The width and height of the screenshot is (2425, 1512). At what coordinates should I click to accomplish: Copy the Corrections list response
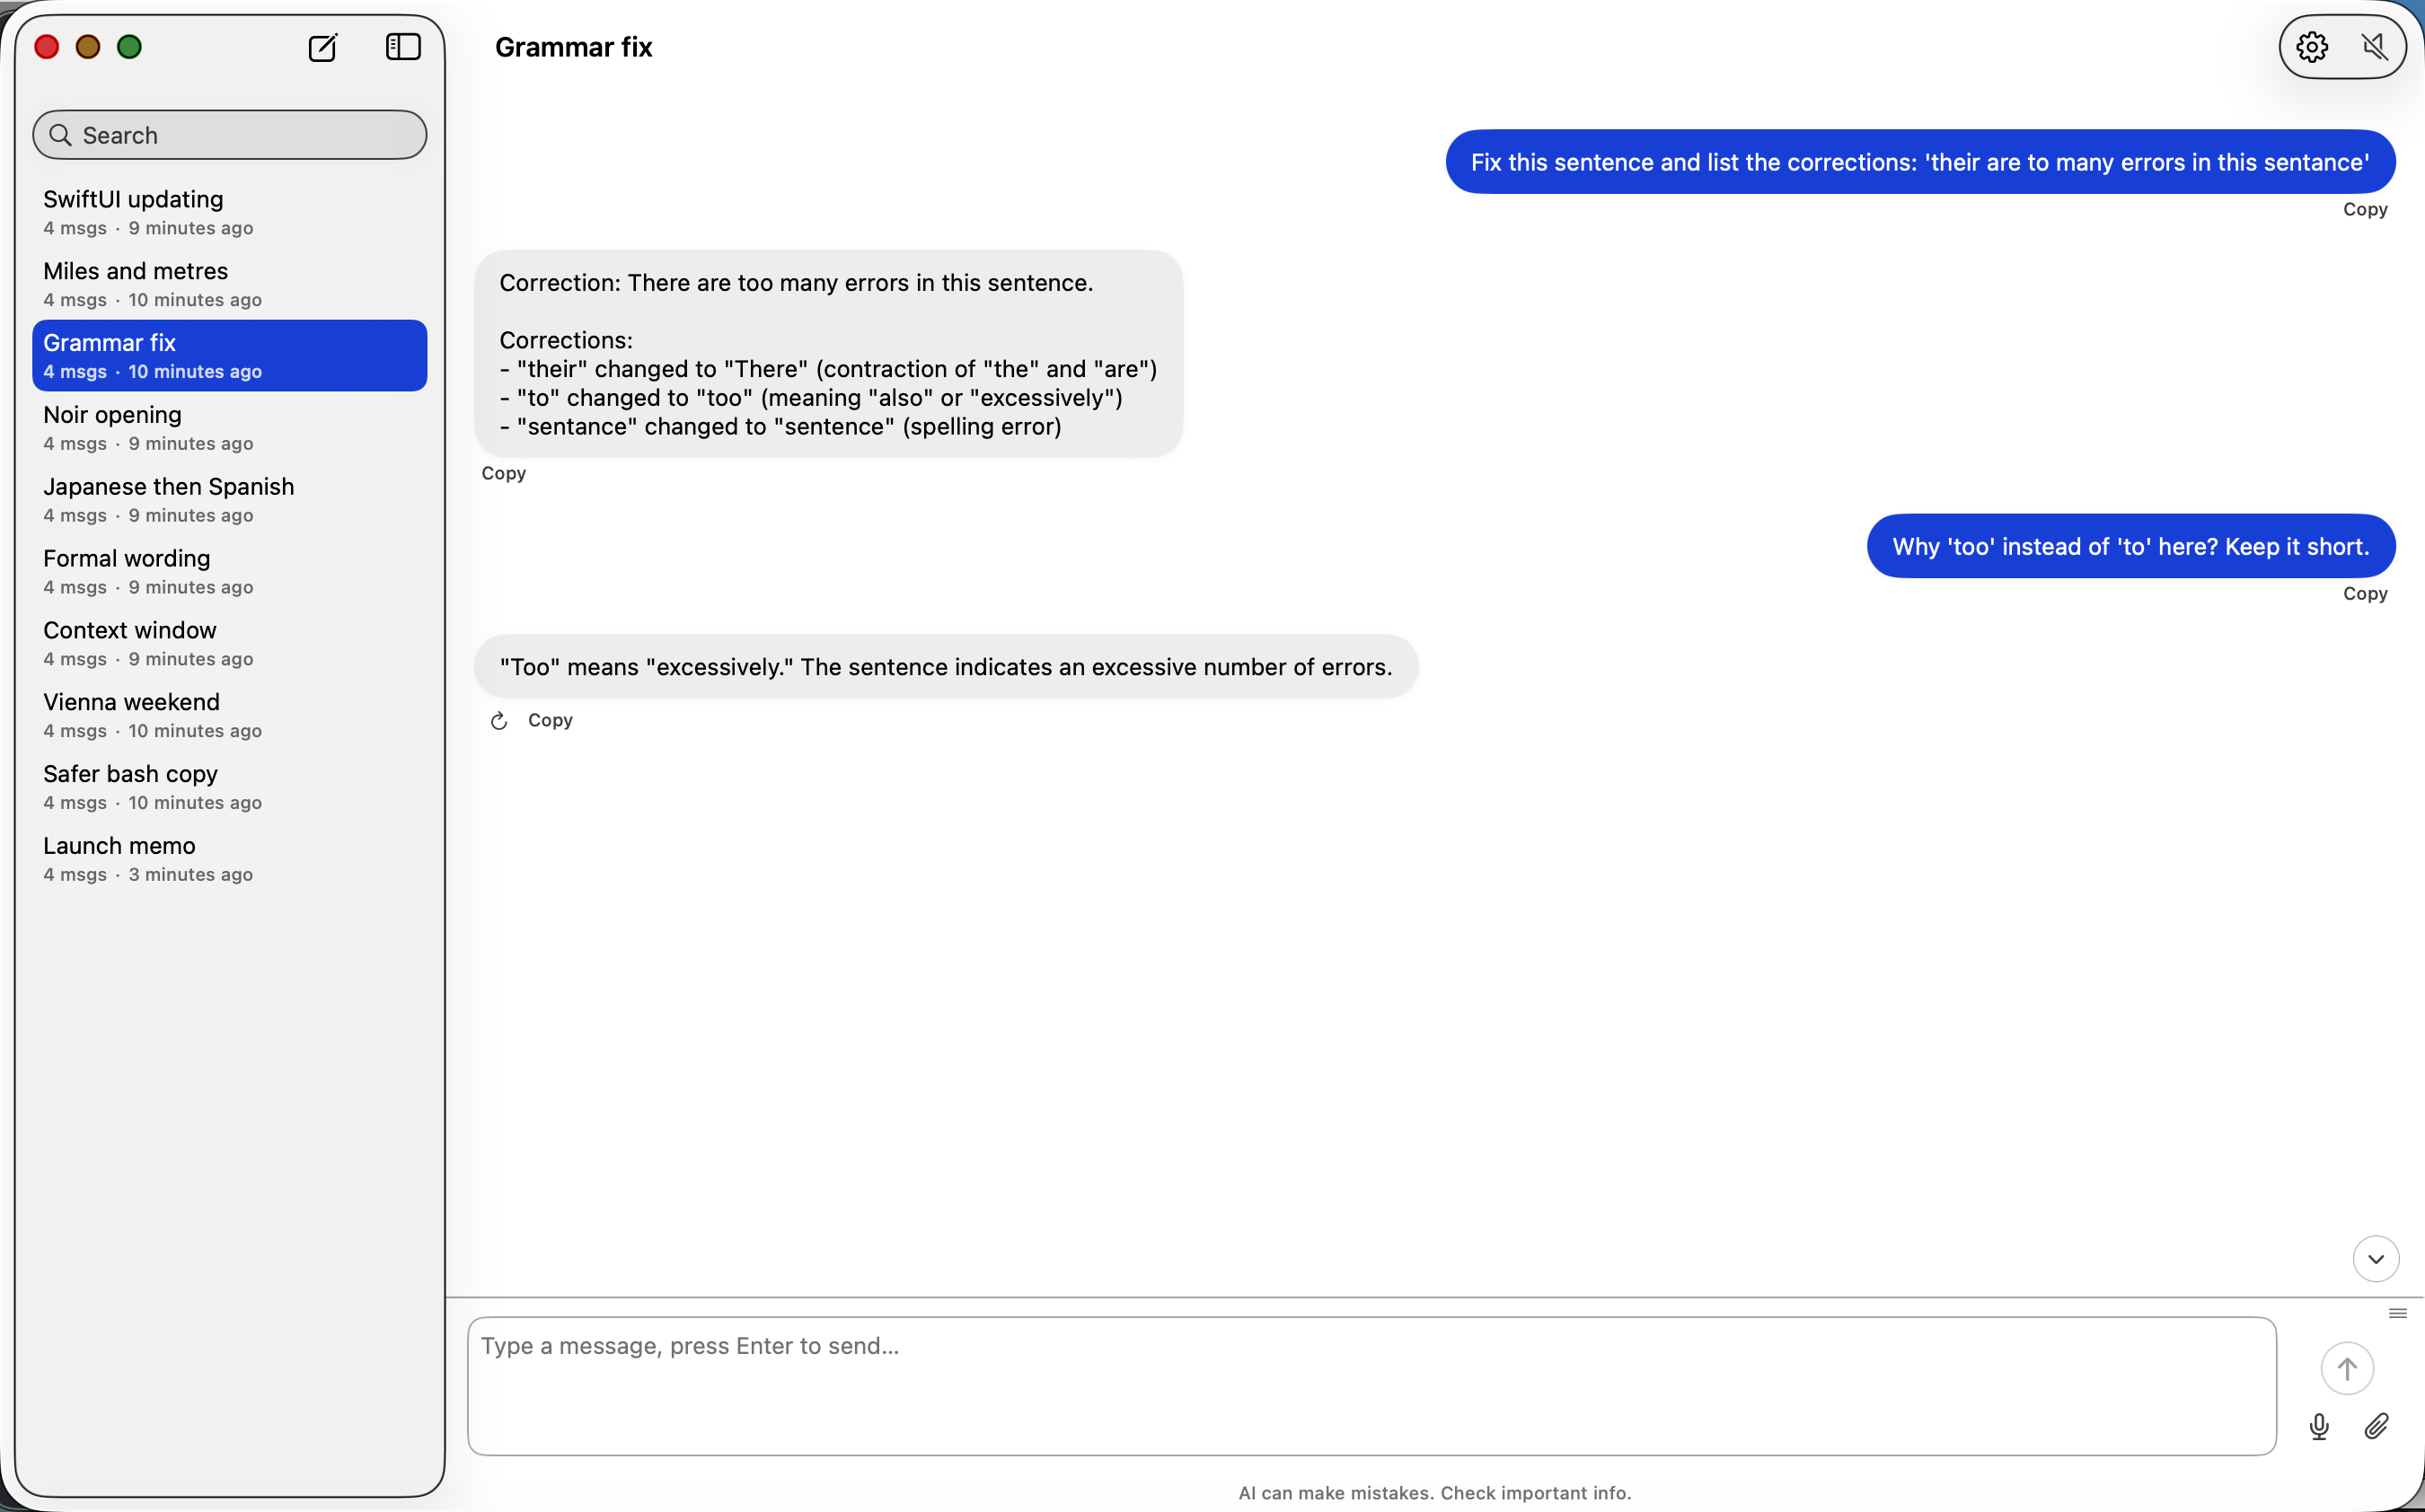pos(503,473)
